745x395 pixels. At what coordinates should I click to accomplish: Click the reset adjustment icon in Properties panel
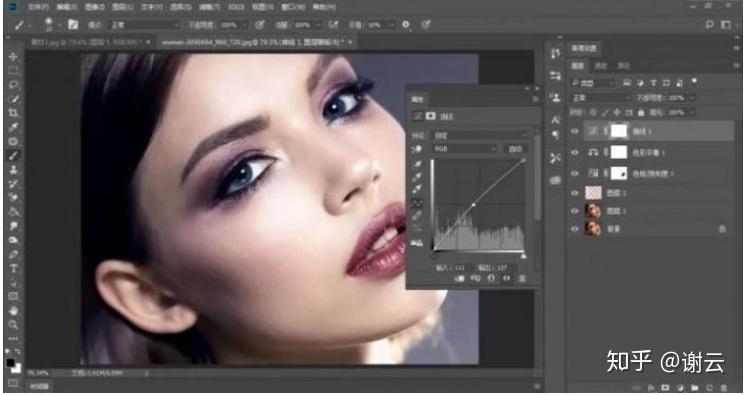point(491,279)
